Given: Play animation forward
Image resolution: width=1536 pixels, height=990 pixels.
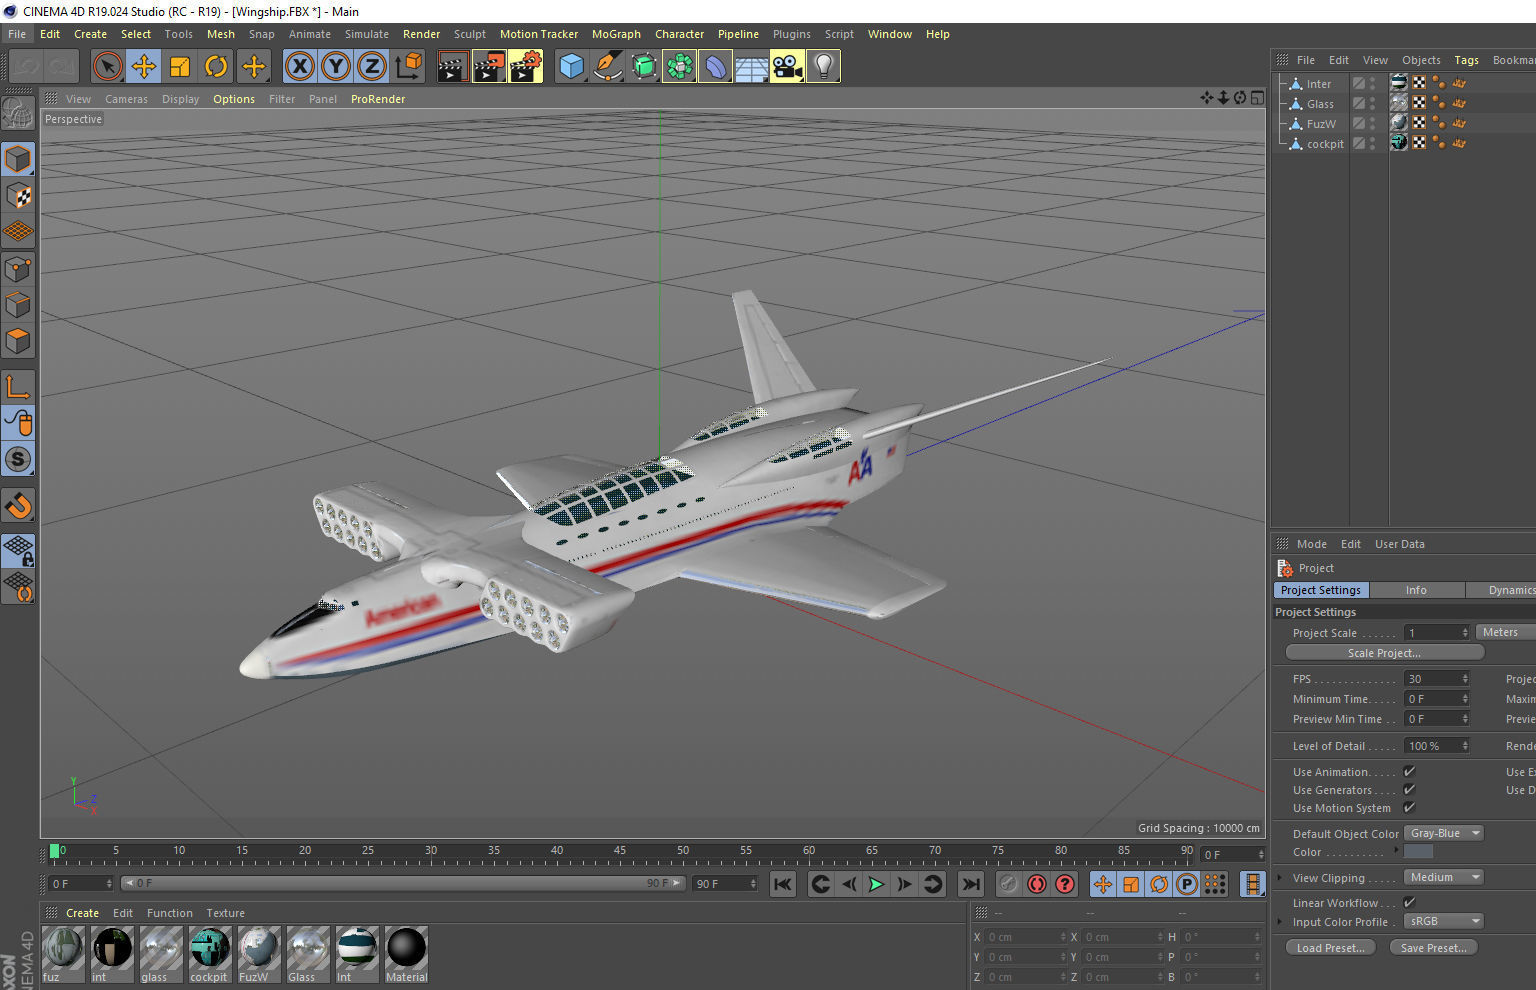Looking at the screenshot, I should coord(876,884).
